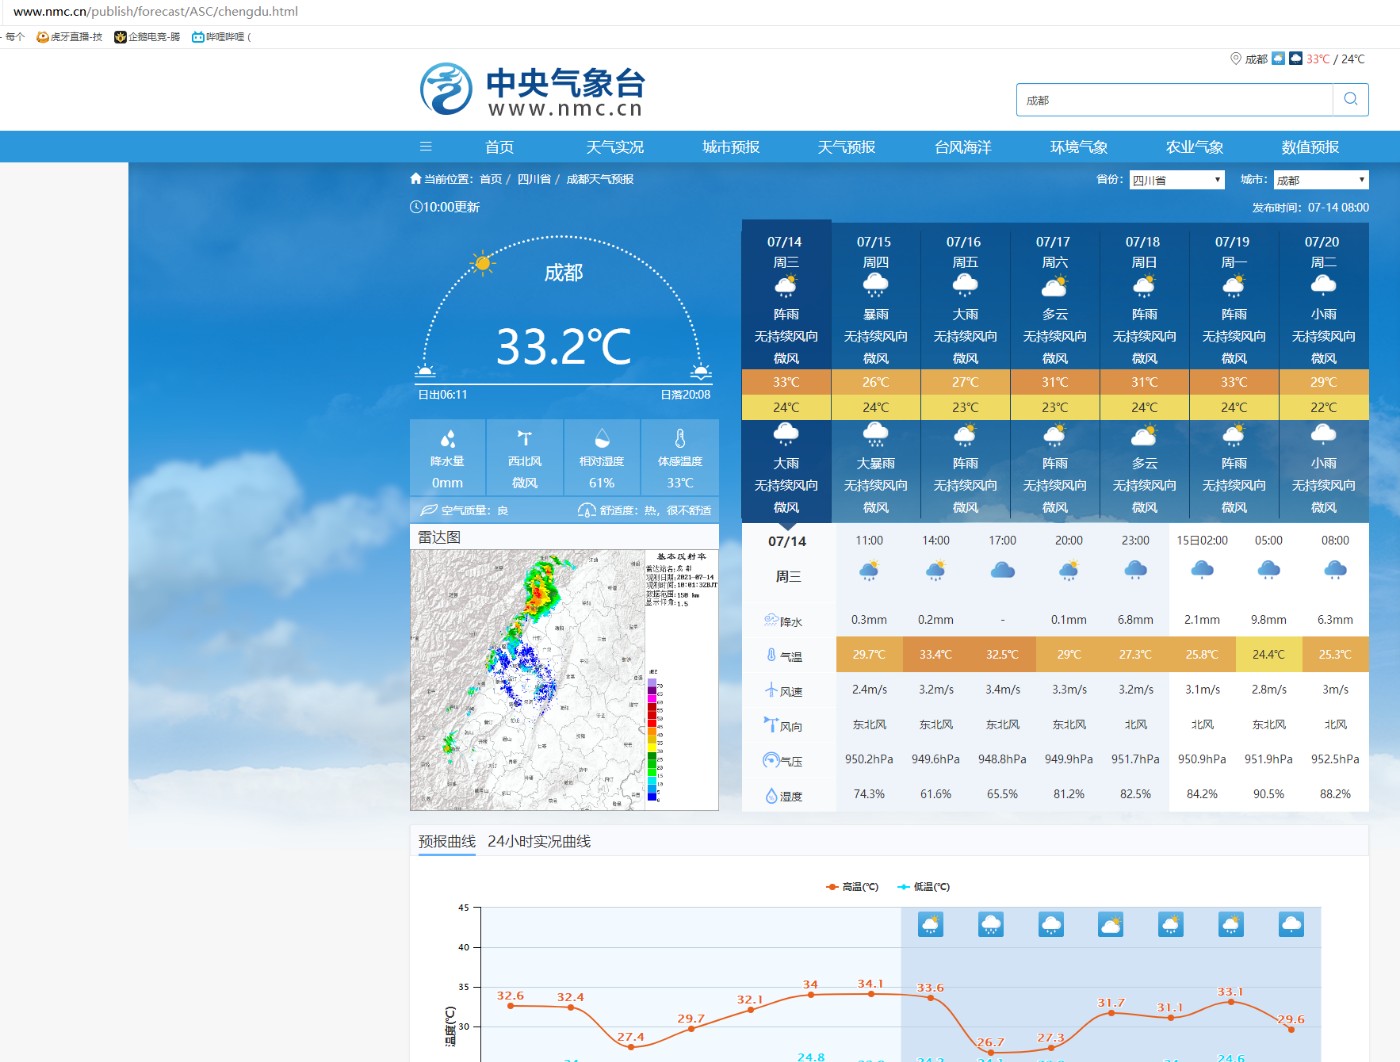Screen dimensions: 1400x1062
Task: Toggle the 低温(℃) legend series
Action: click(924, 887)
